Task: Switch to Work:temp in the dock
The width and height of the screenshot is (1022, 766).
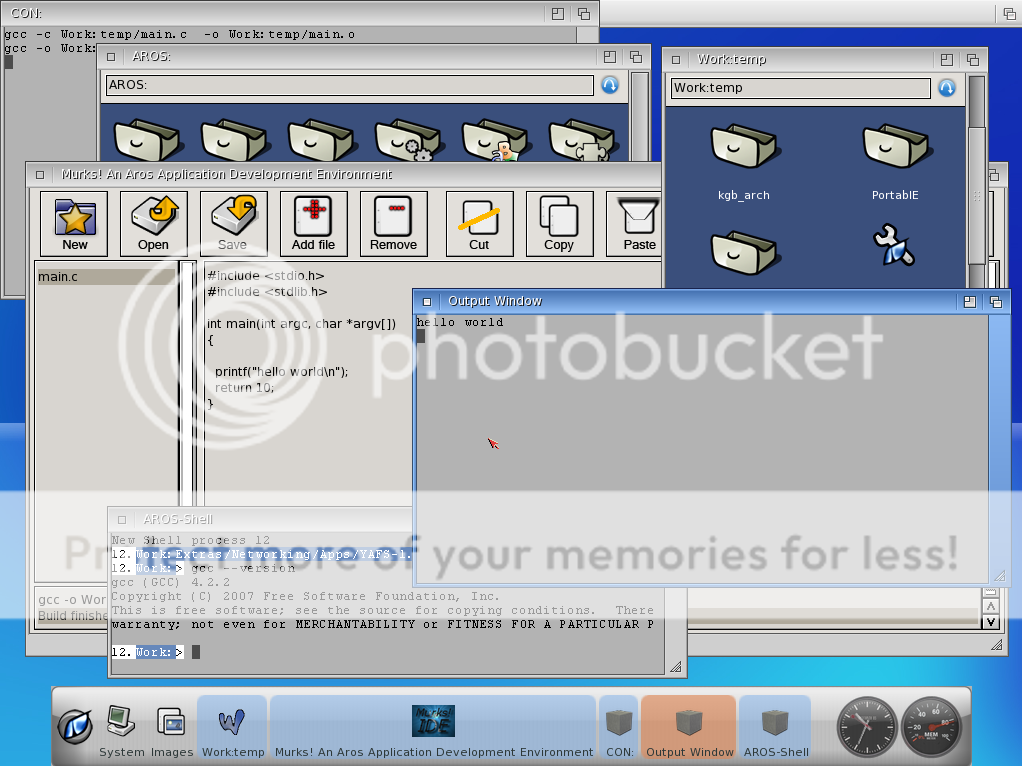Action: point(233,728)
